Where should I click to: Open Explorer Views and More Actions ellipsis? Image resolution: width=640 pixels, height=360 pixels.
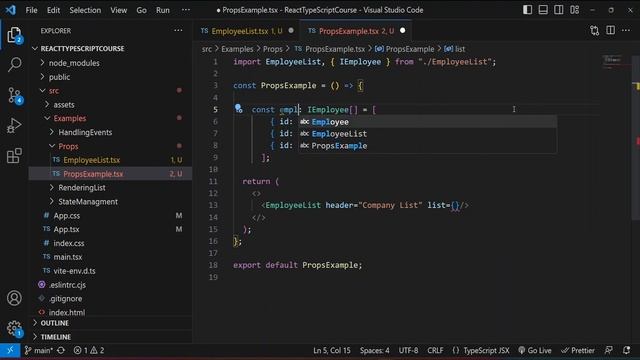coord(178,31)
